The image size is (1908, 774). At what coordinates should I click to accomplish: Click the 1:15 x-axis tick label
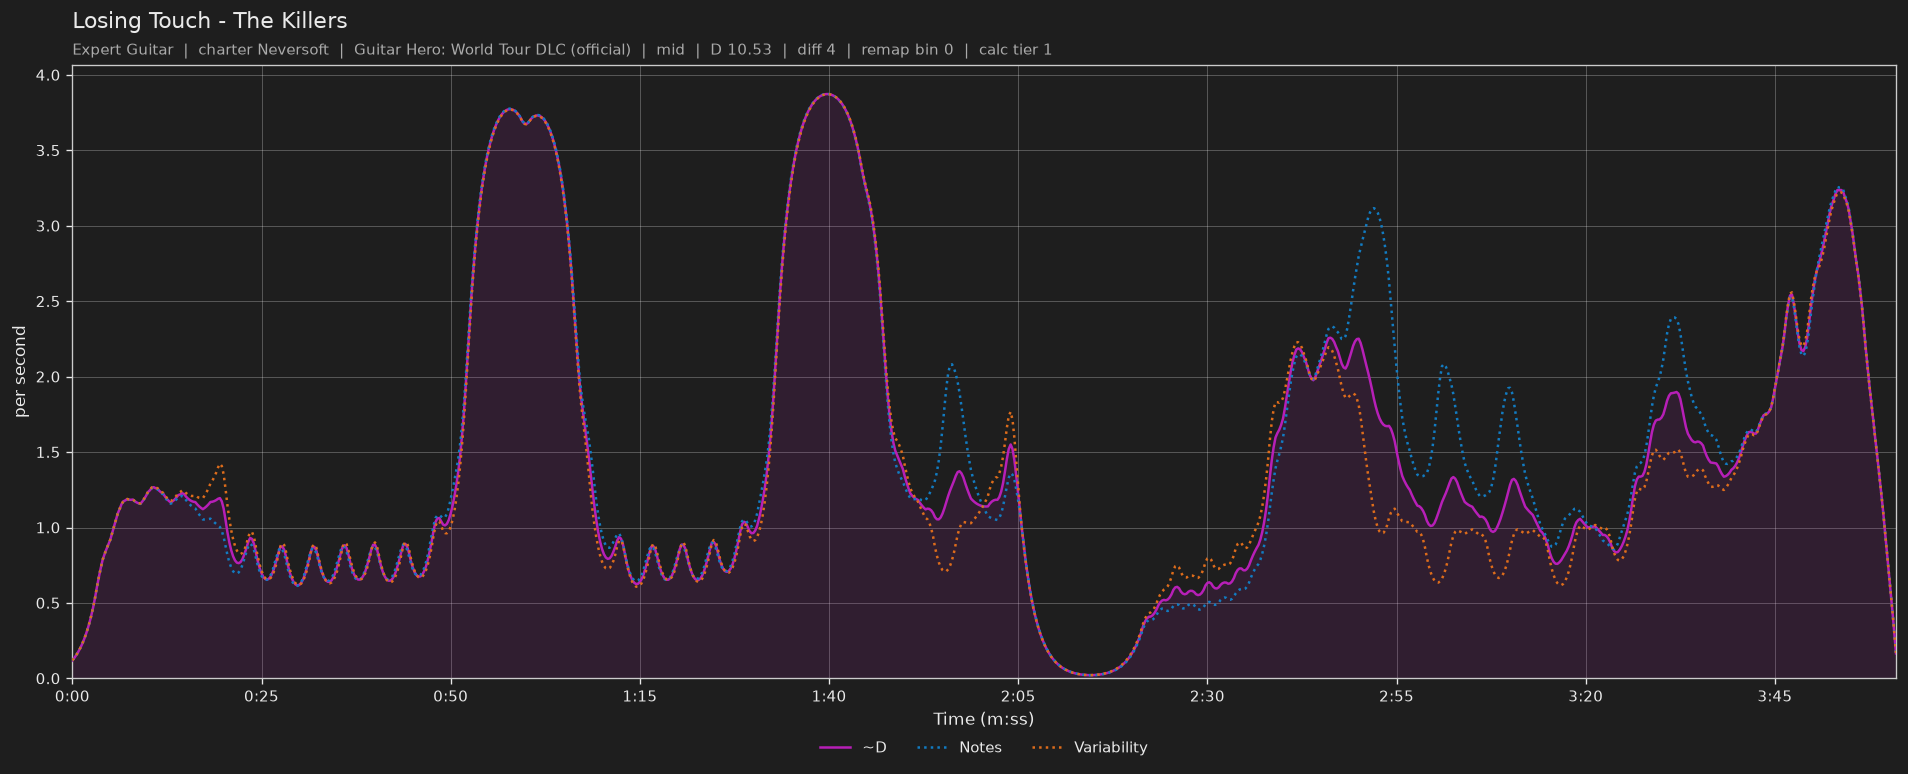coord(639,696)
